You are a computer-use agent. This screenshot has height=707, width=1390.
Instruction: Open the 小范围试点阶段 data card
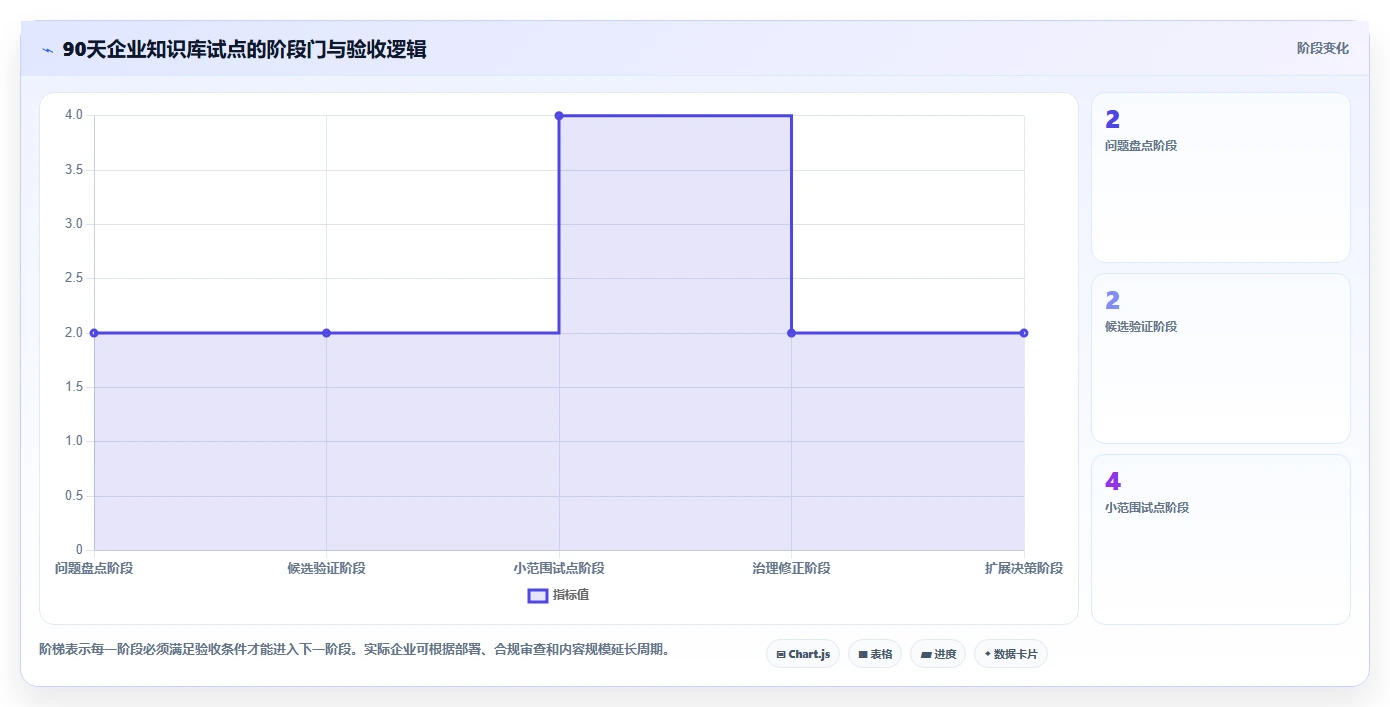(x=1220, y=540)
